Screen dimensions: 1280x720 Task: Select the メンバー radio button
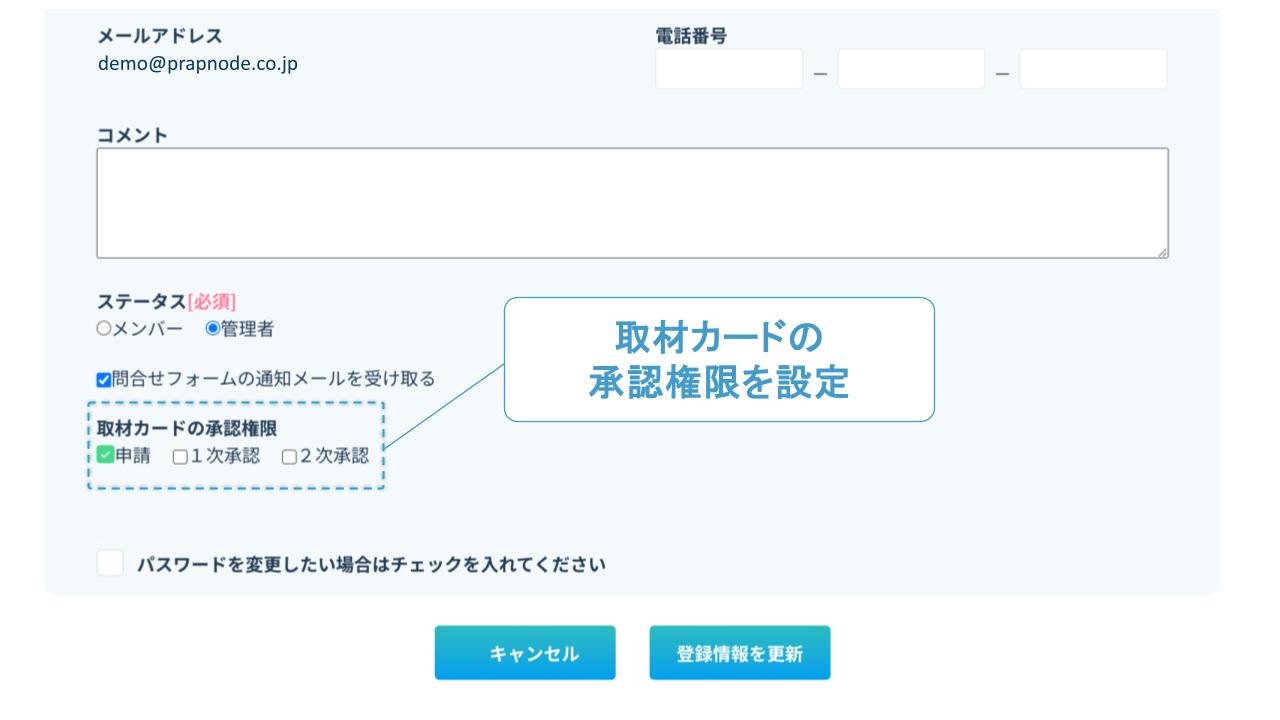(103, 329)
